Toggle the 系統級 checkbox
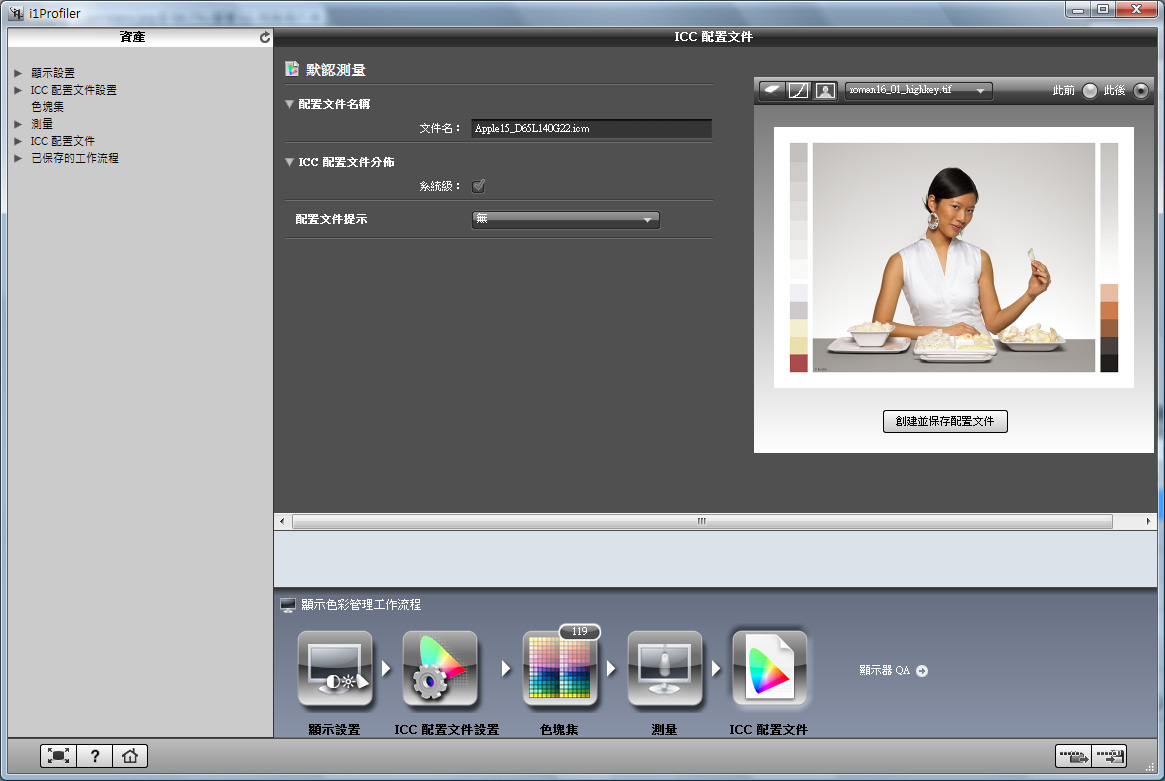1165x781 pixels. coord(479,186)
